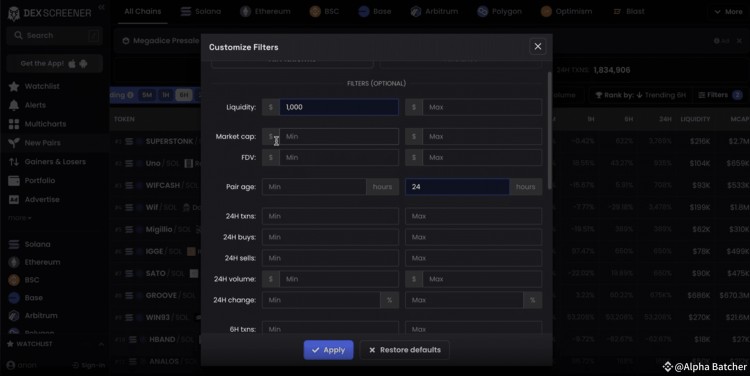Screen dimensions: 750x376
Task: Click the Pair age Min field
Action: point(314,187)
